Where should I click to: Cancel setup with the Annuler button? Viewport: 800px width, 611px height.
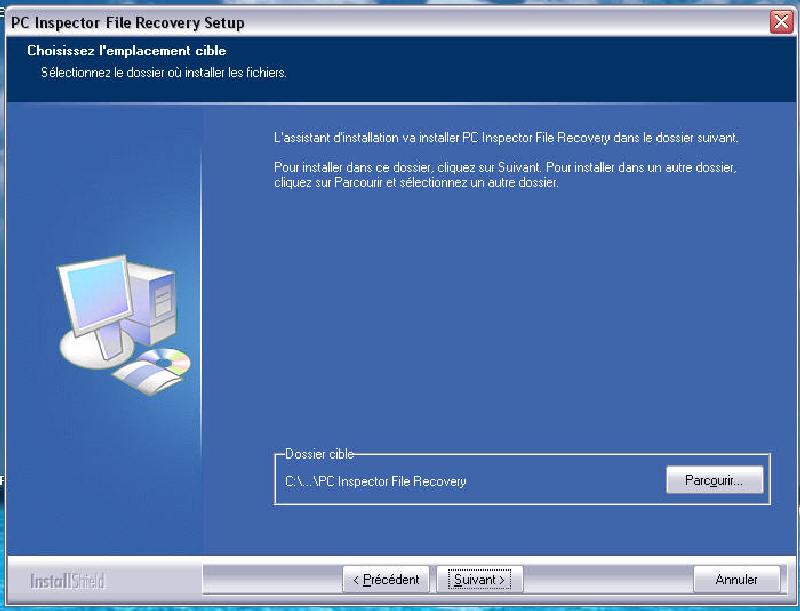pos(737,579)
